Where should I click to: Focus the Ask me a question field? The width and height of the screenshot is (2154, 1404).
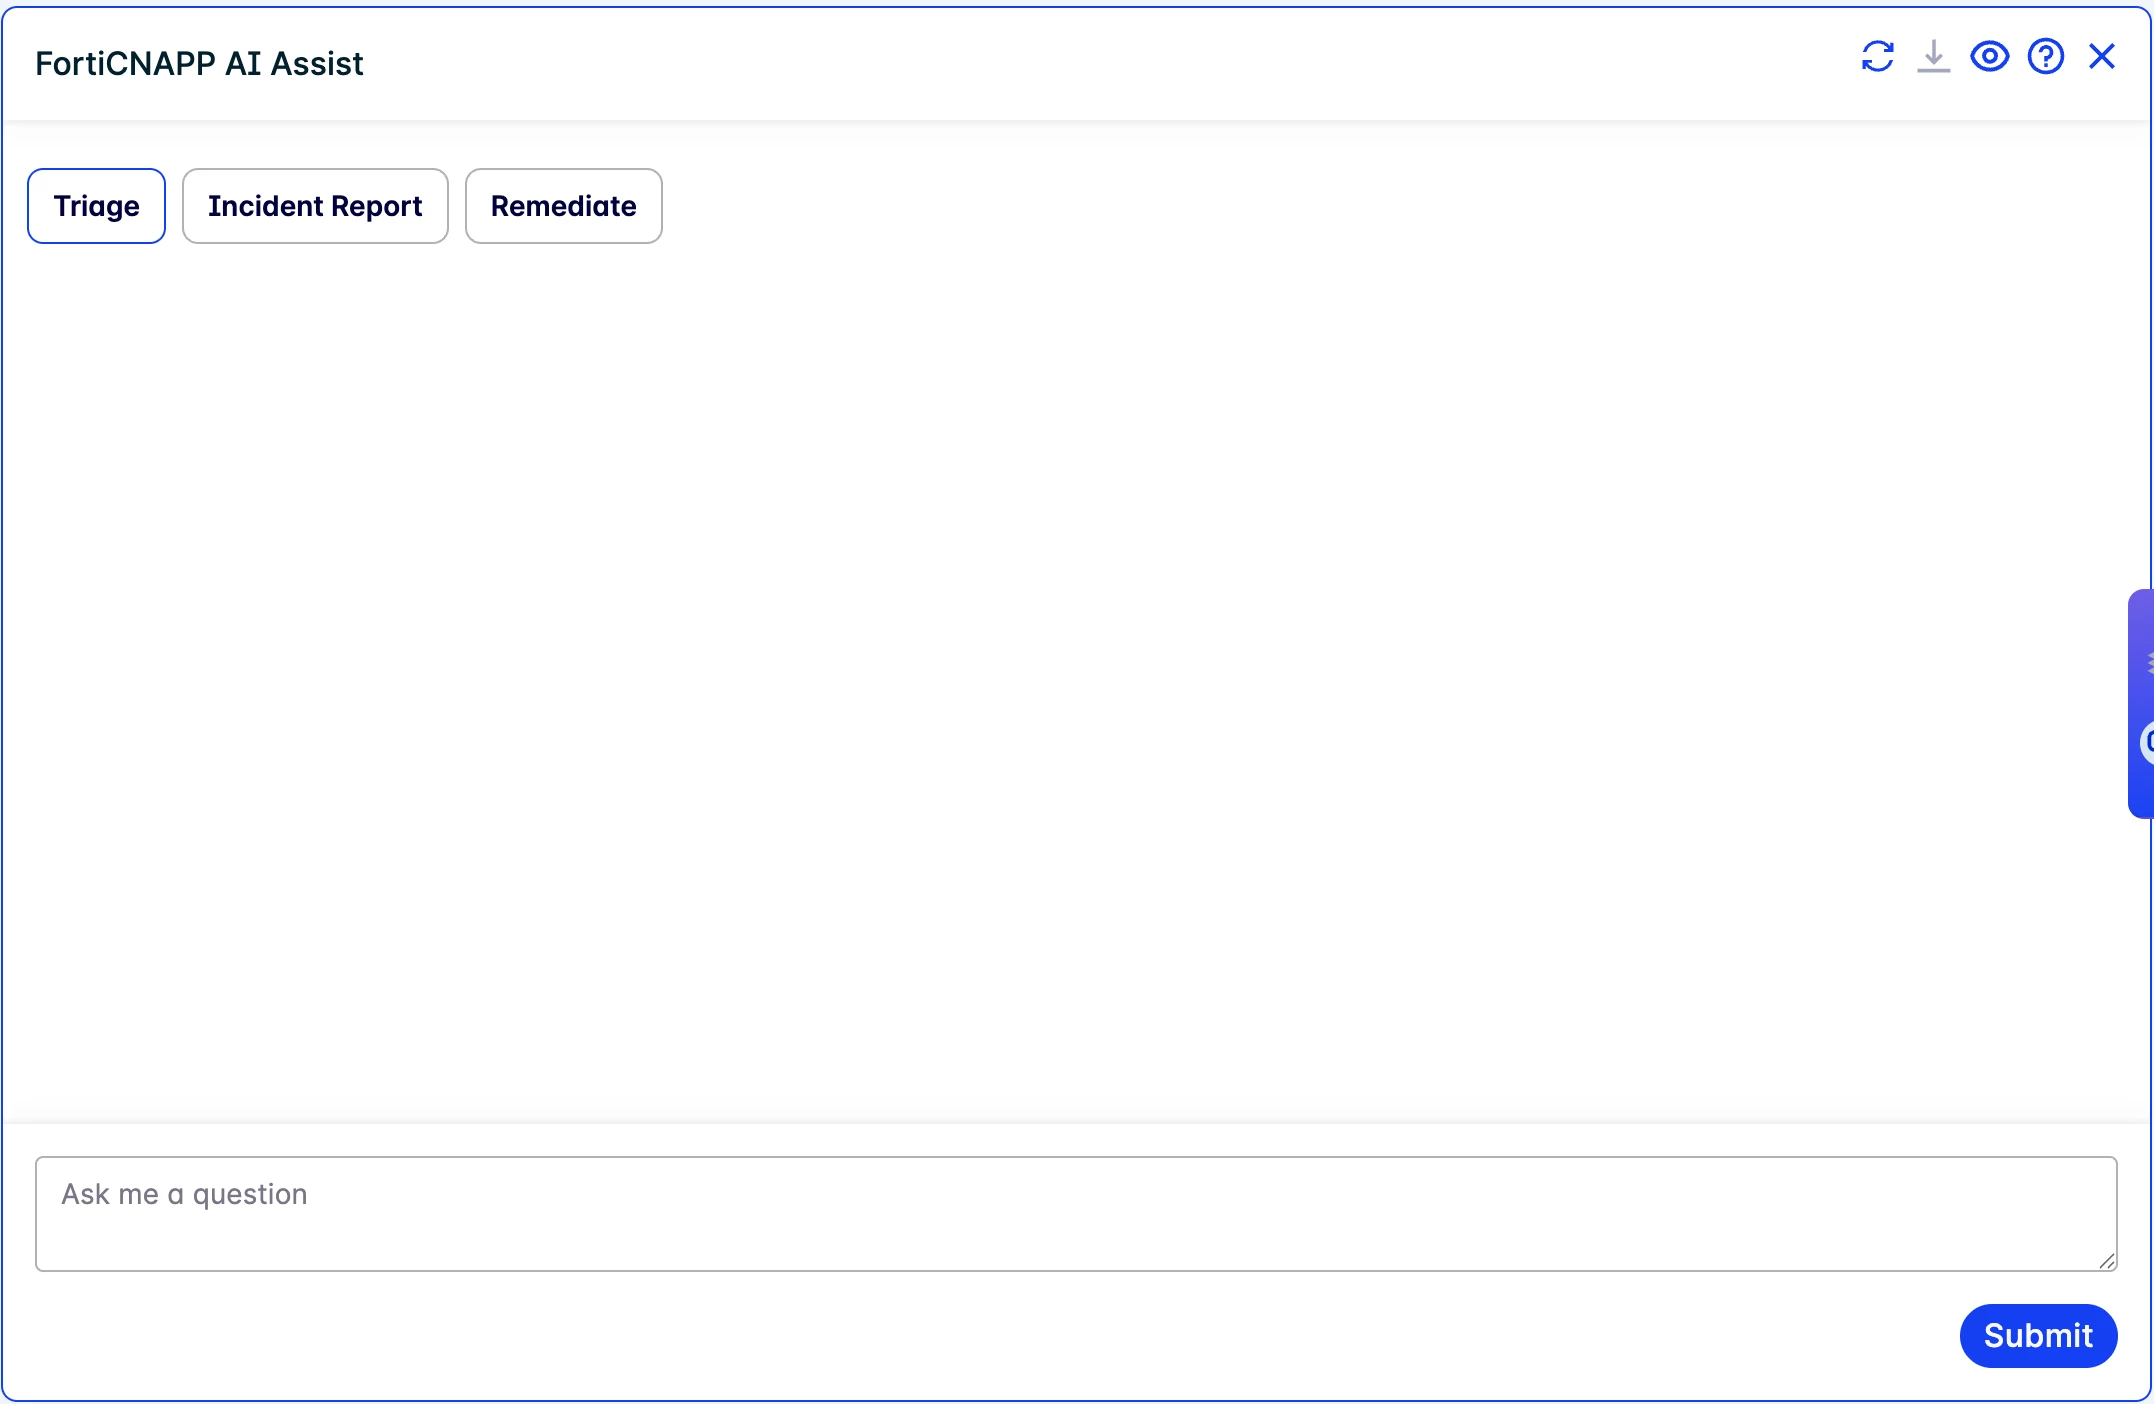(x=1076, y=1214)
